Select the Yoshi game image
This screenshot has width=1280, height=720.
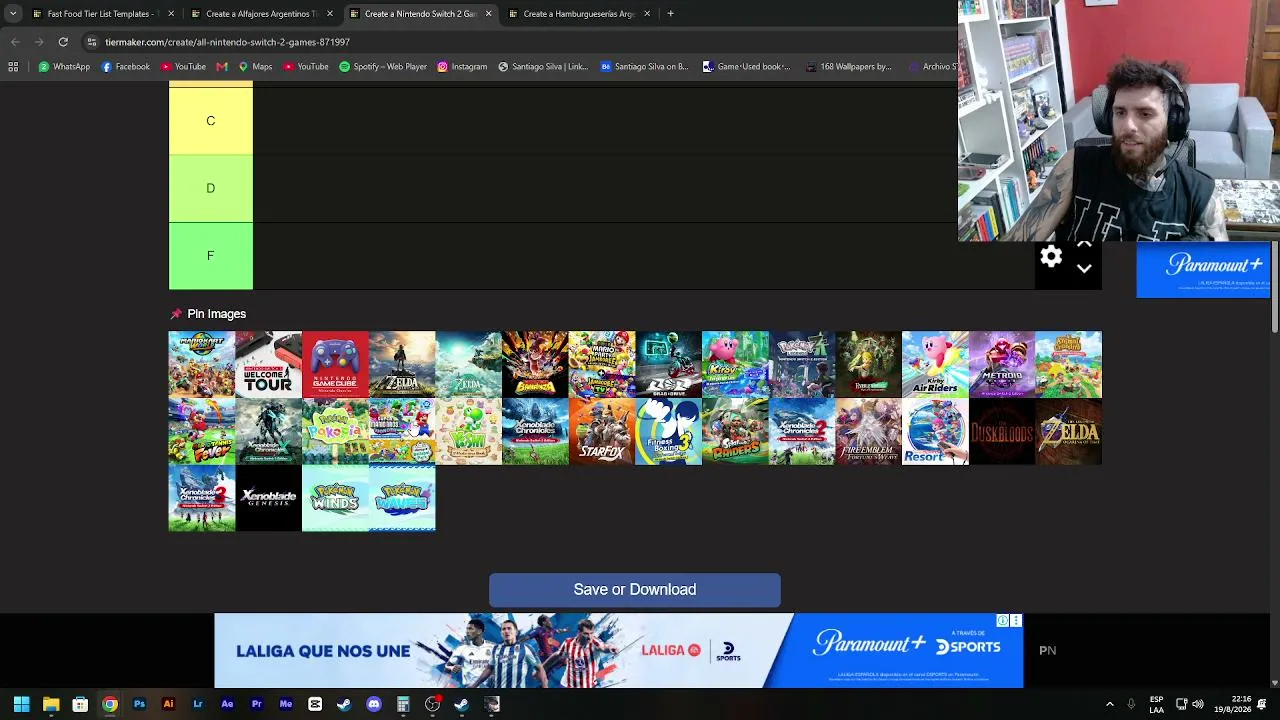point(469,432)
